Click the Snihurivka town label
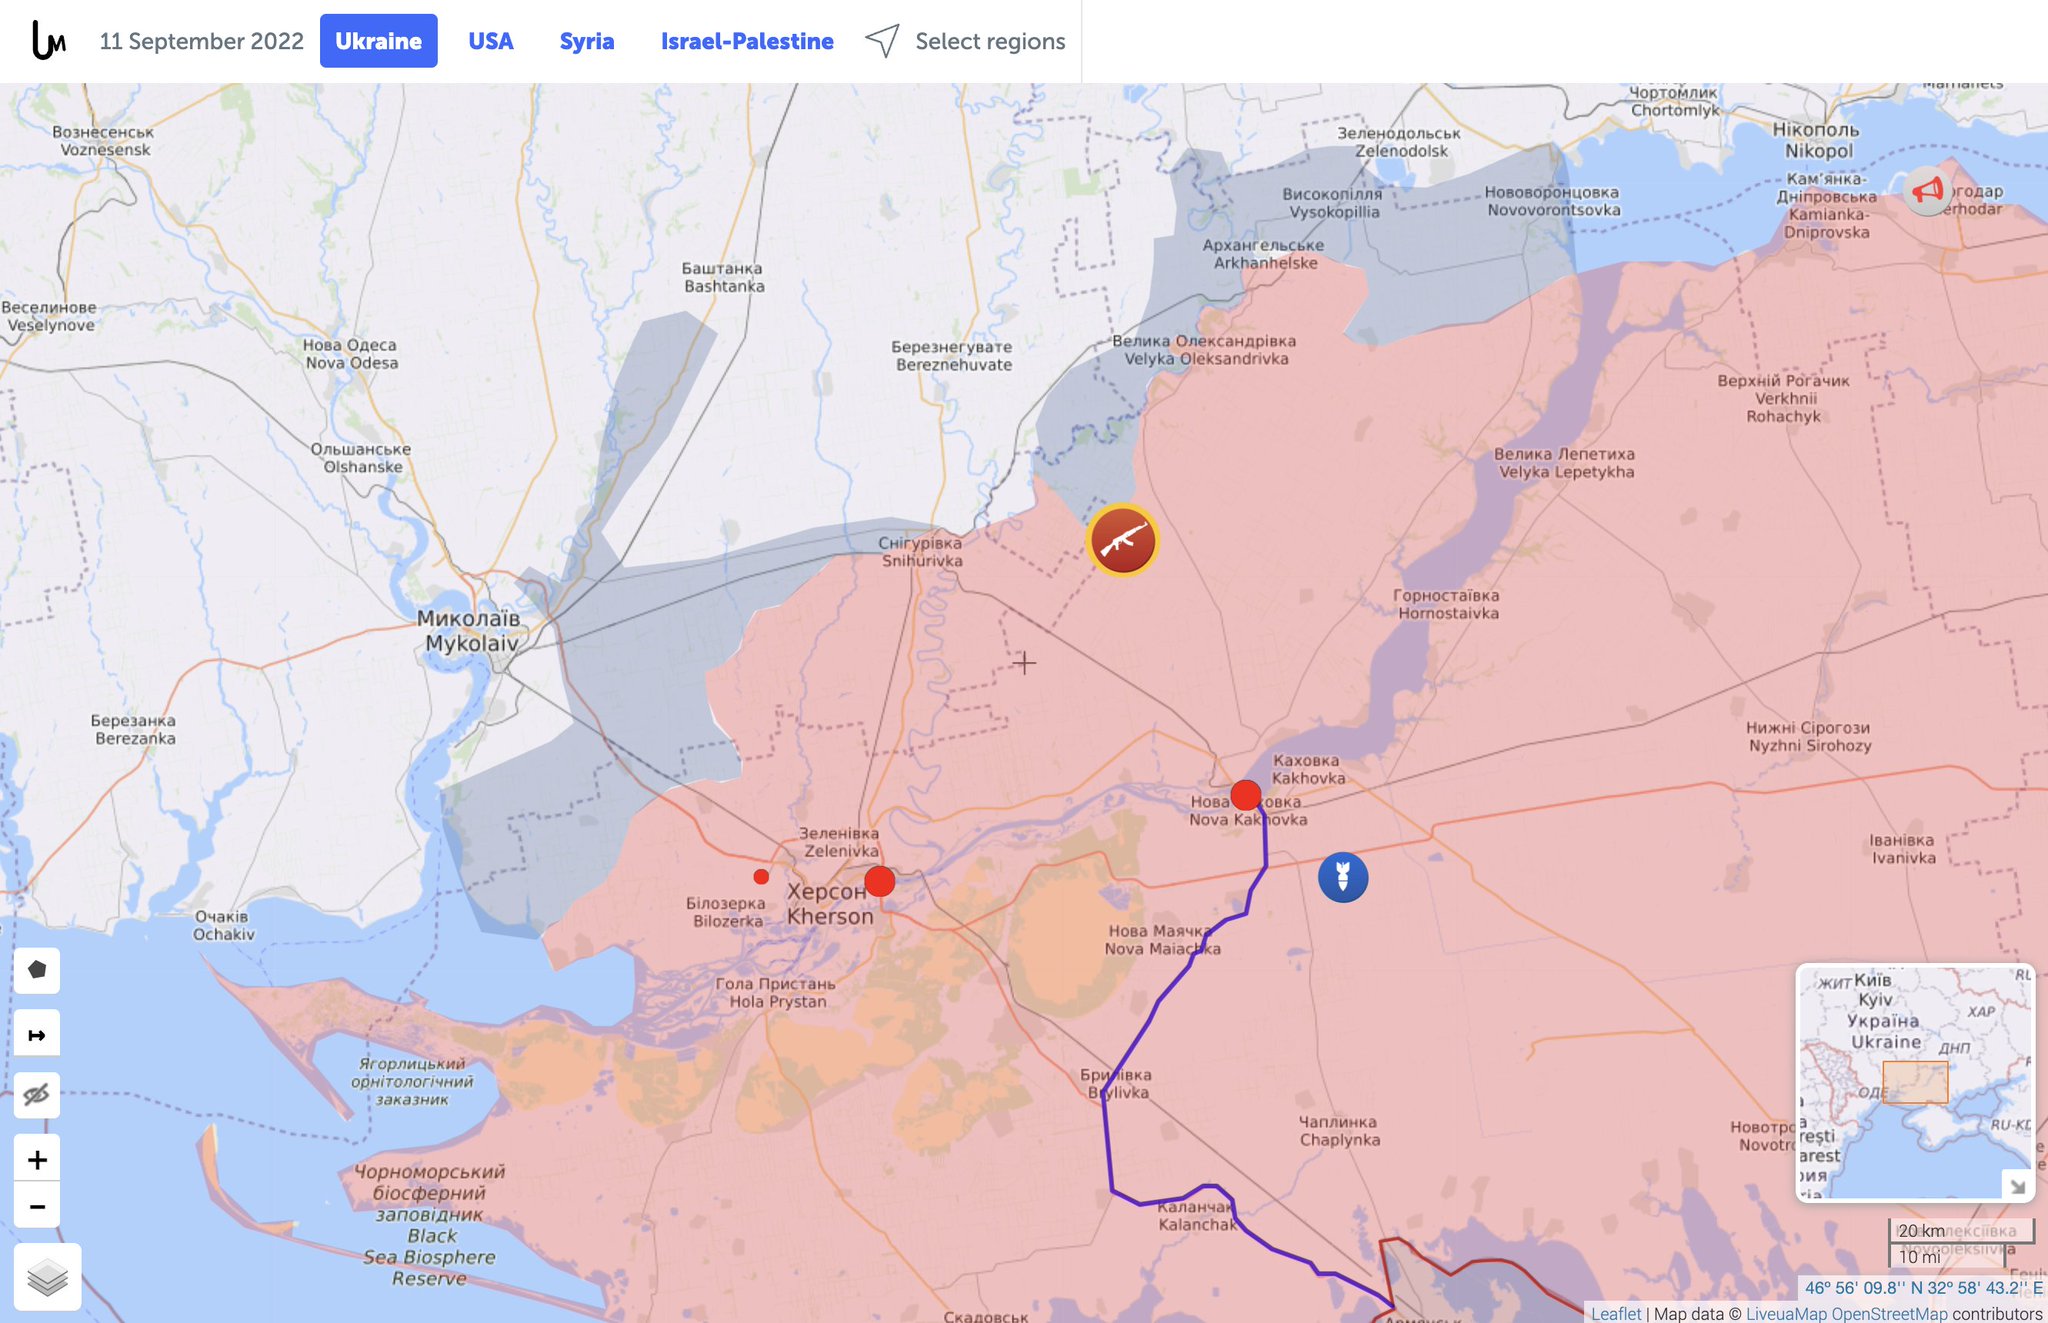Screen dimensions: 2048x1323 921,551
